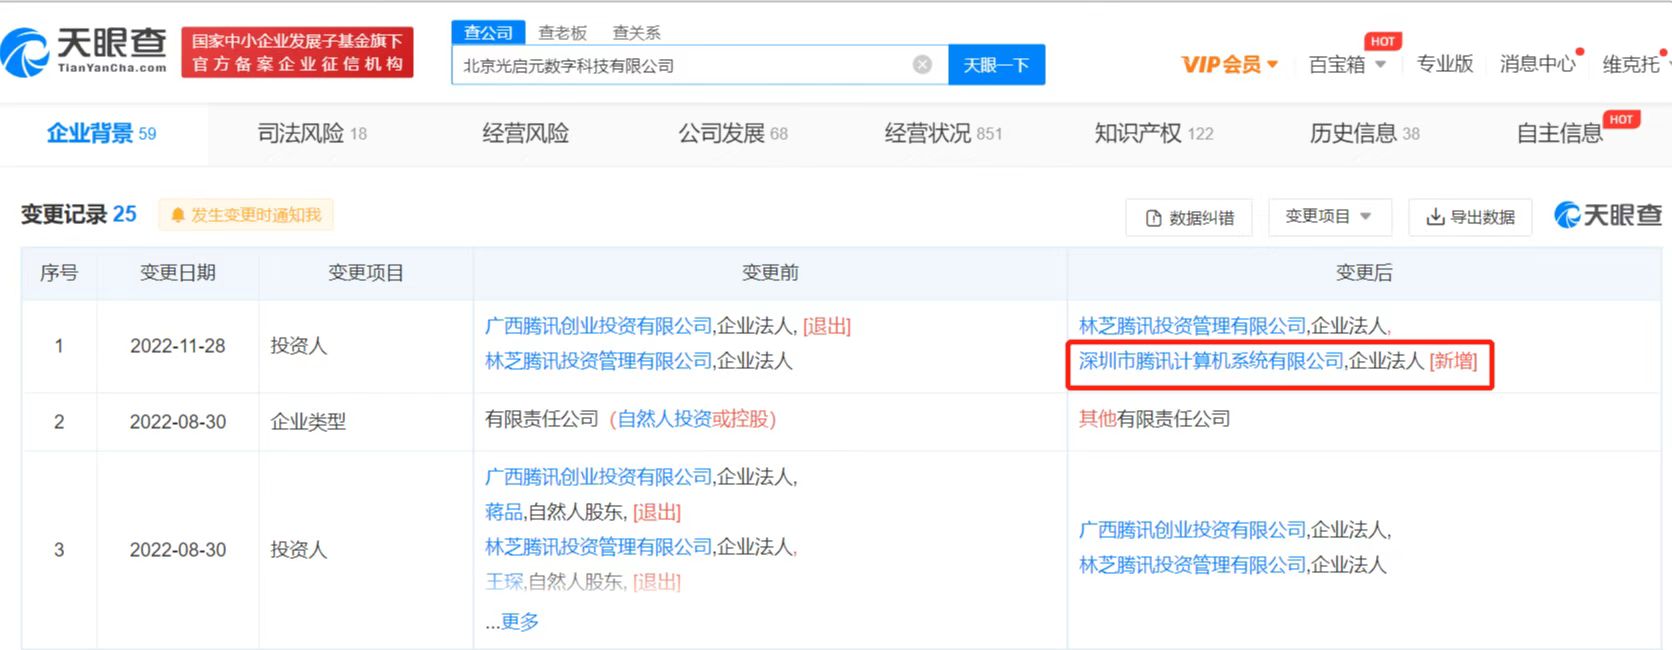Open 林芝腾讯投资管理有限公司 in row 1 变更后 column

[x=1192, y=326]
